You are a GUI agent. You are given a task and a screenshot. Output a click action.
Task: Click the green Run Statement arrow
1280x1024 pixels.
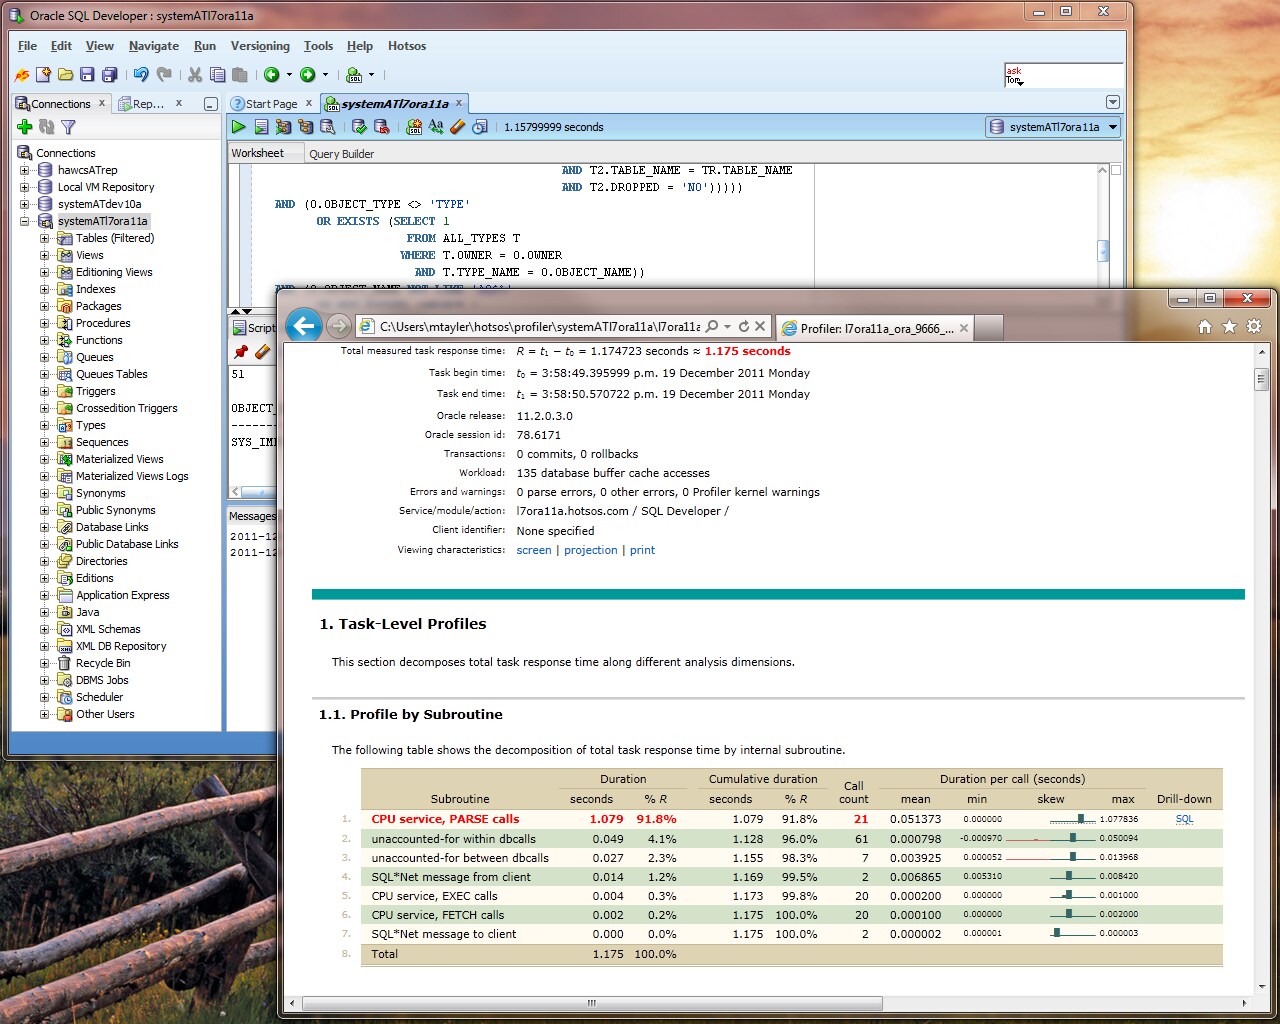tap(238, 127)
